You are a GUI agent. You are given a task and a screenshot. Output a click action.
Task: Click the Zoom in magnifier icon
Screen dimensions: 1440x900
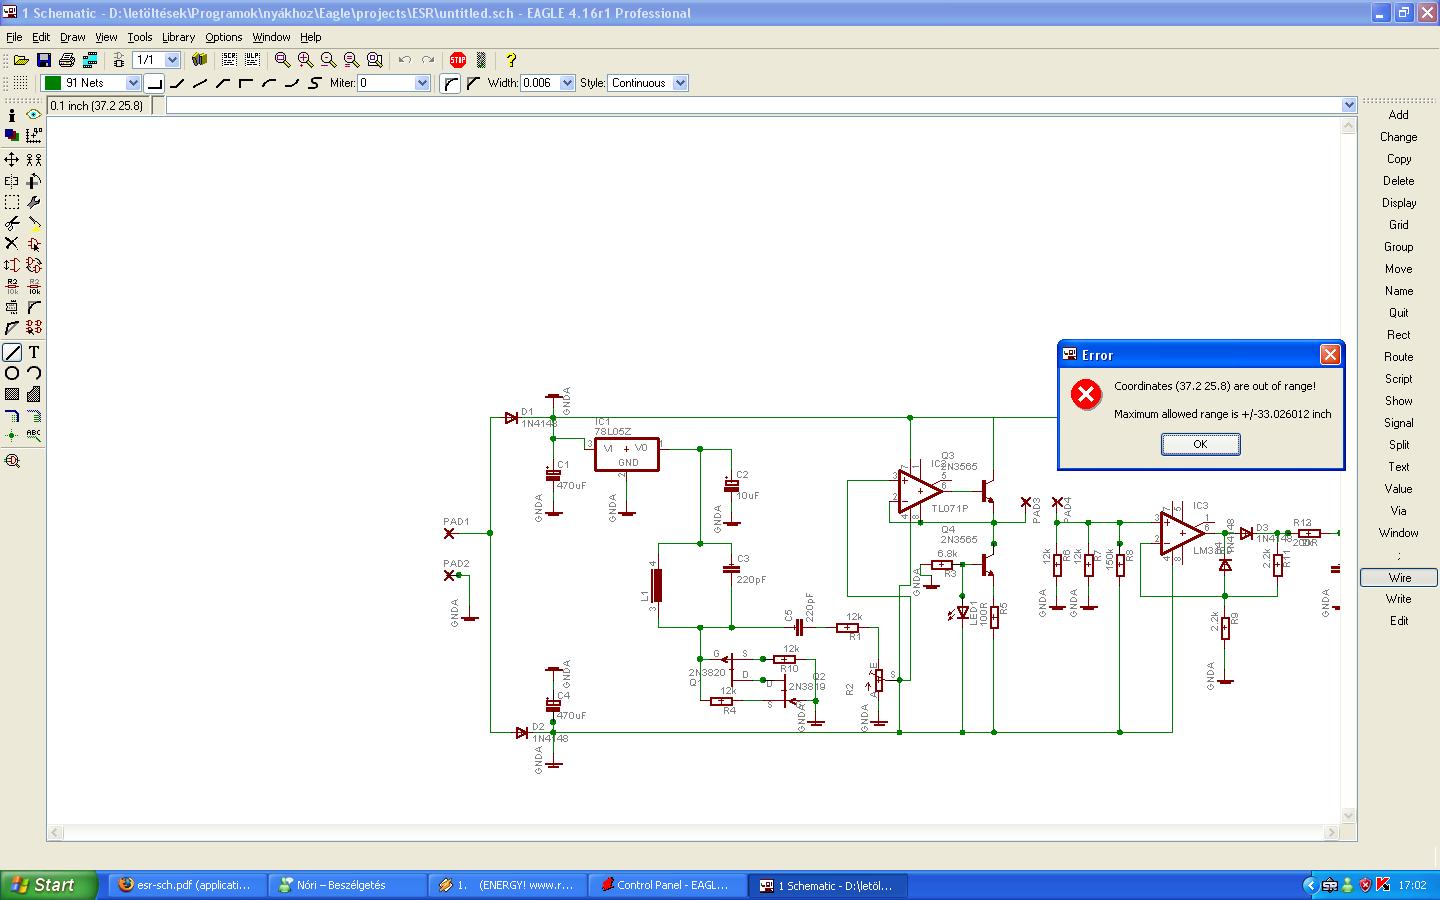click(x=306, y=60)
